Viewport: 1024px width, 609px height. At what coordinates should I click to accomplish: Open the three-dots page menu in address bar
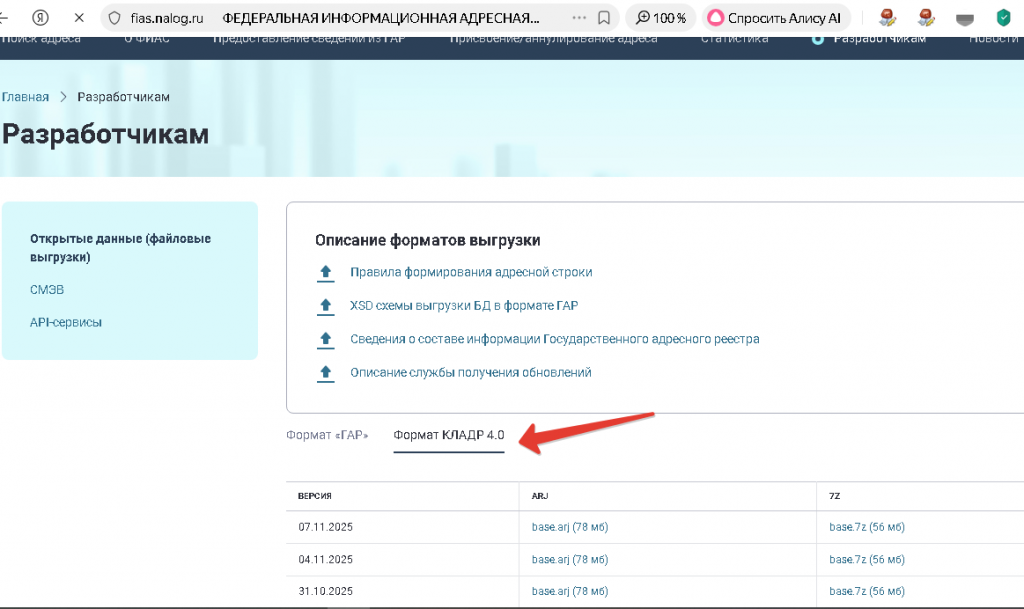(579, 18)
